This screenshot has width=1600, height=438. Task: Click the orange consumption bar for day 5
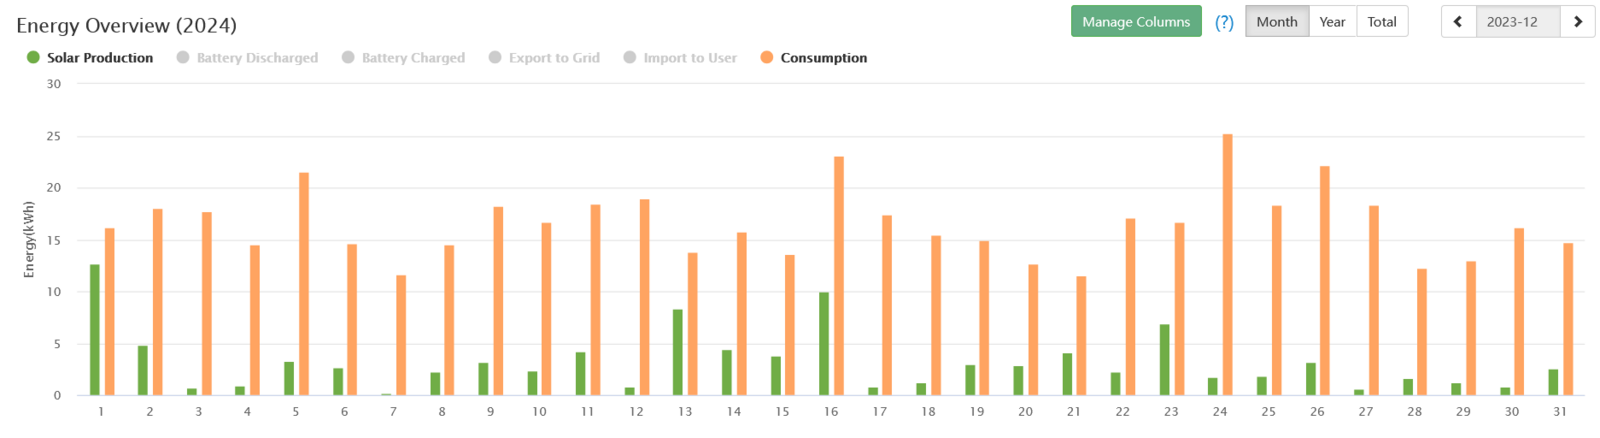[304, 284]
